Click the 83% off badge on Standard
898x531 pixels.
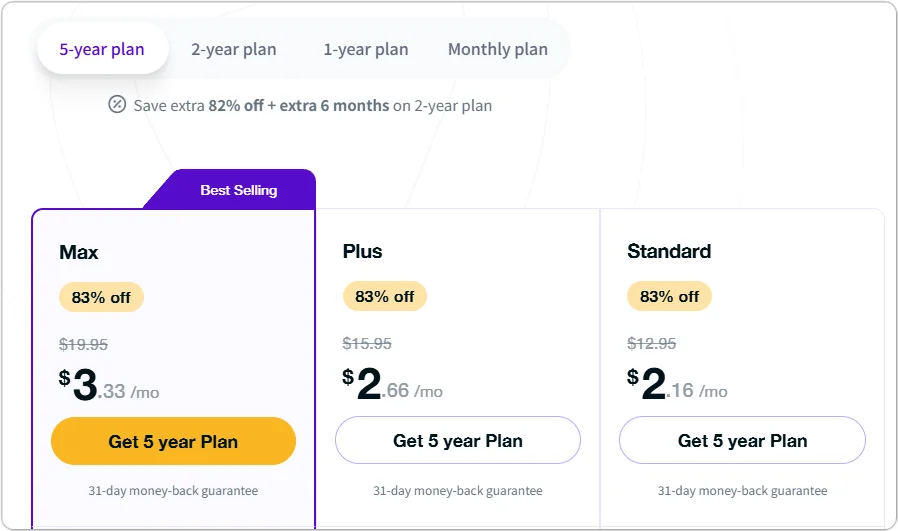(669, 297)
